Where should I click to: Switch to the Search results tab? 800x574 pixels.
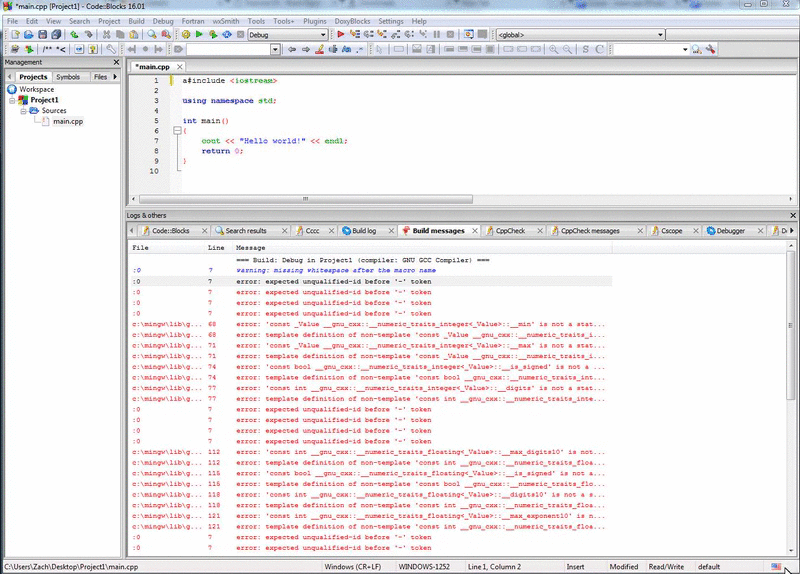tap(245, 231)
